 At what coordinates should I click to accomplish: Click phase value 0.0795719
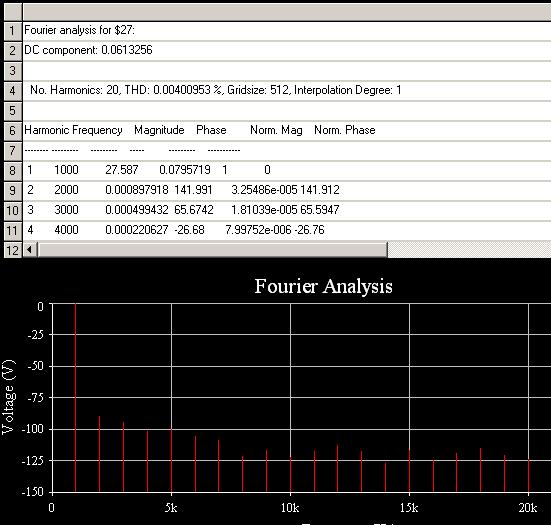[x=185, y=170]
